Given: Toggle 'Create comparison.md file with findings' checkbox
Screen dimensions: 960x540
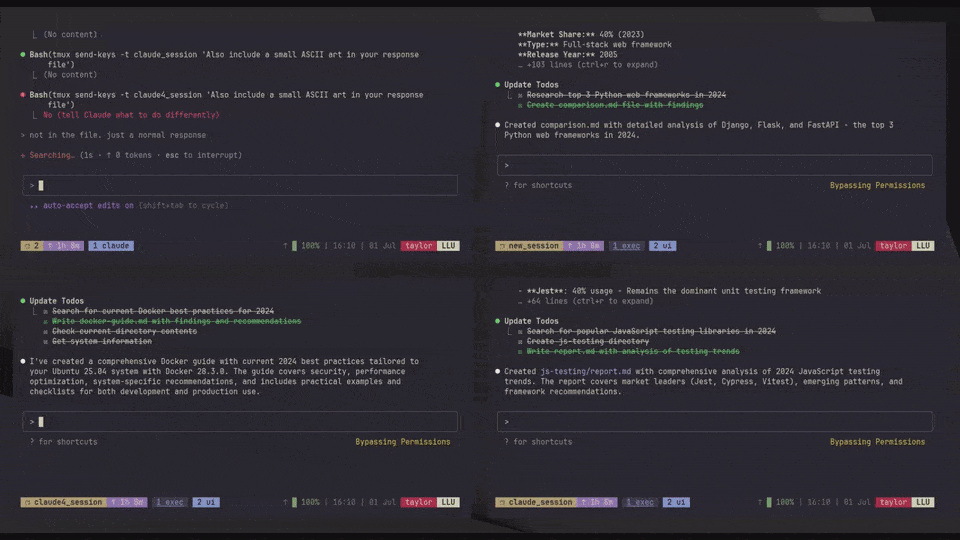Looking at the screenshot, I should click(x=520, y=105).
